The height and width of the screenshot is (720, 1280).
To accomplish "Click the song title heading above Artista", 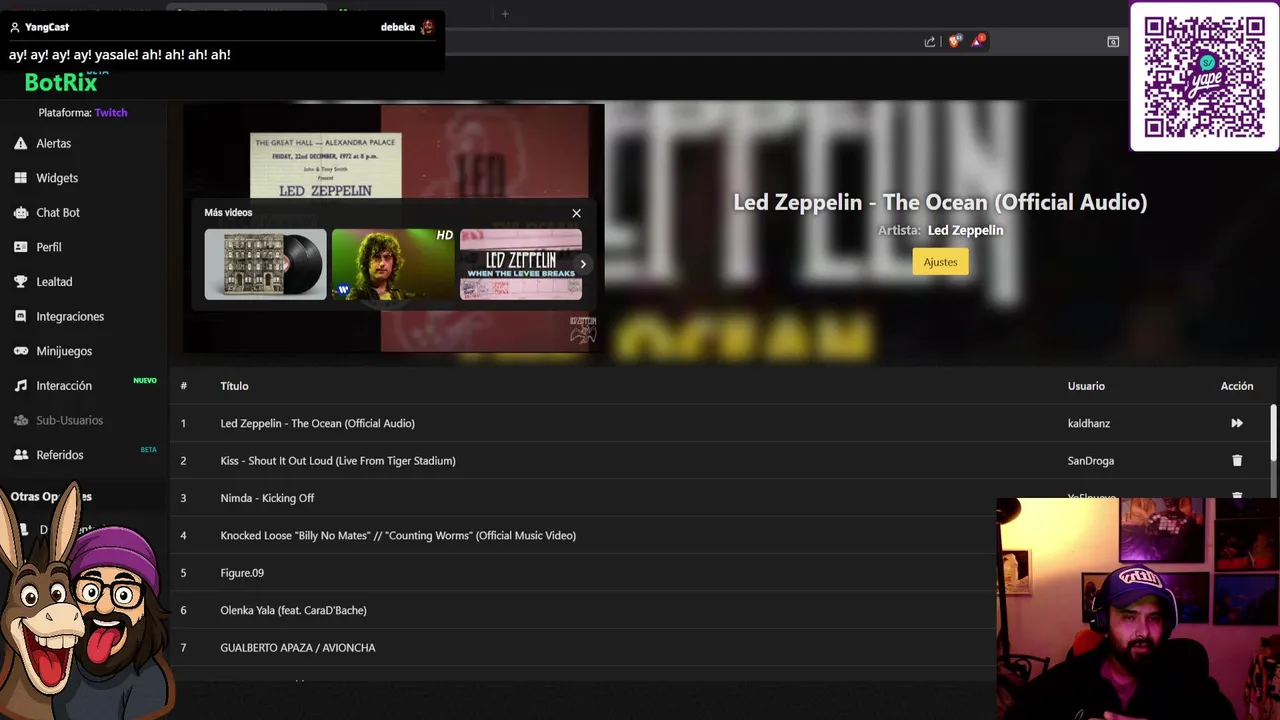I will point(940,202).
